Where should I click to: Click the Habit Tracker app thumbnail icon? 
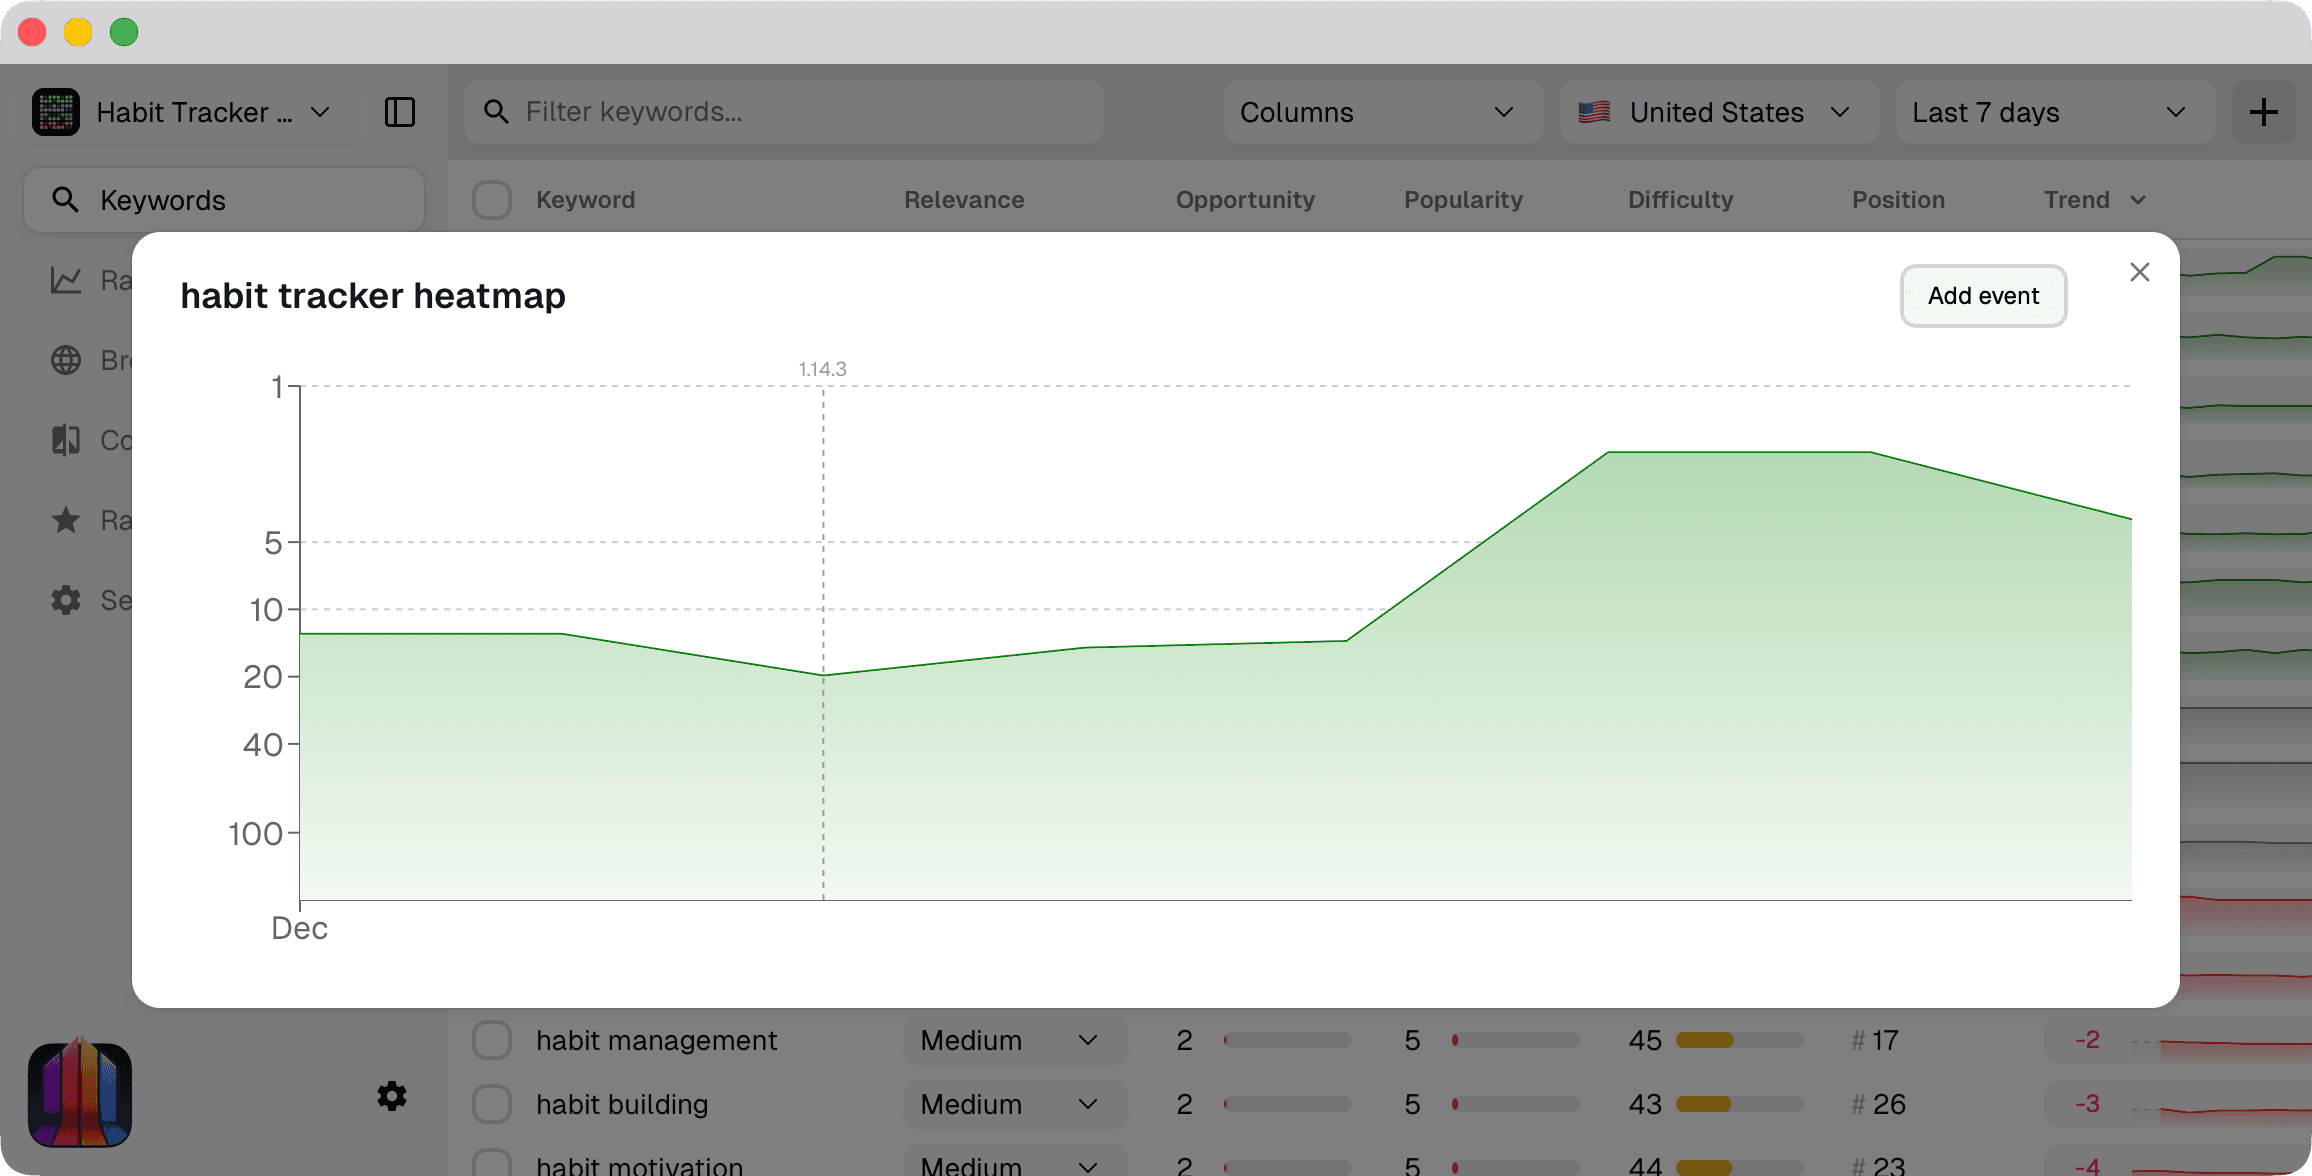click(56, 112)
